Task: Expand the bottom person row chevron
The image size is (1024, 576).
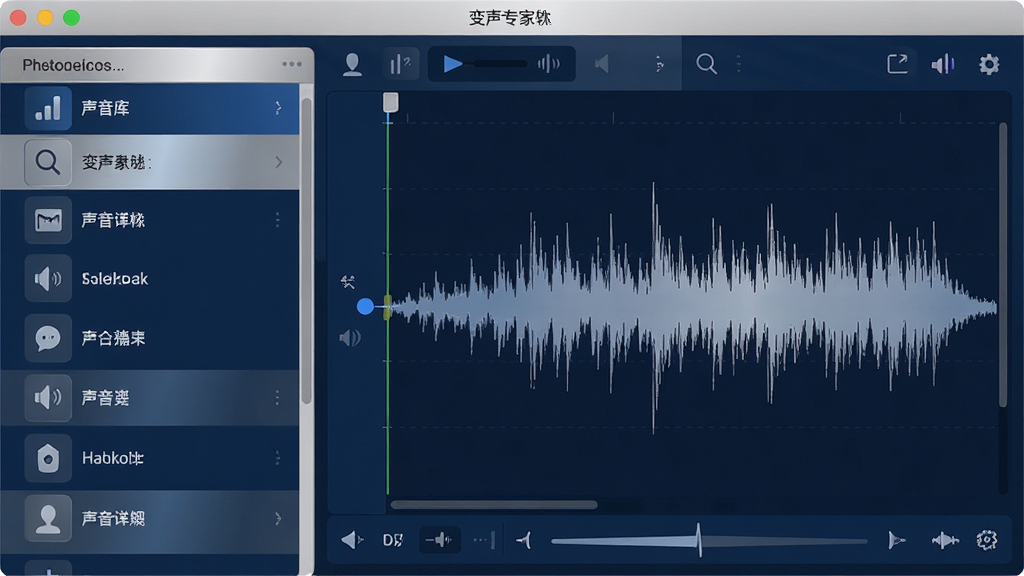Action: pos(278,519)
